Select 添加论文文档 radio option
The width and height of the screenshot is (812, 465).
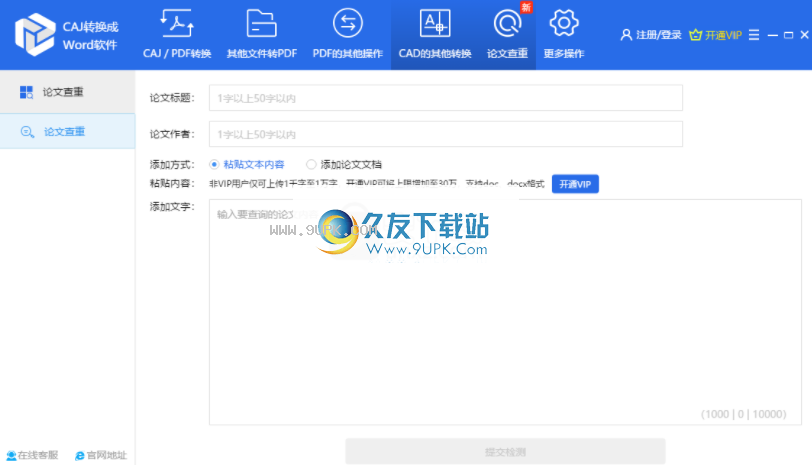[344, 164]
